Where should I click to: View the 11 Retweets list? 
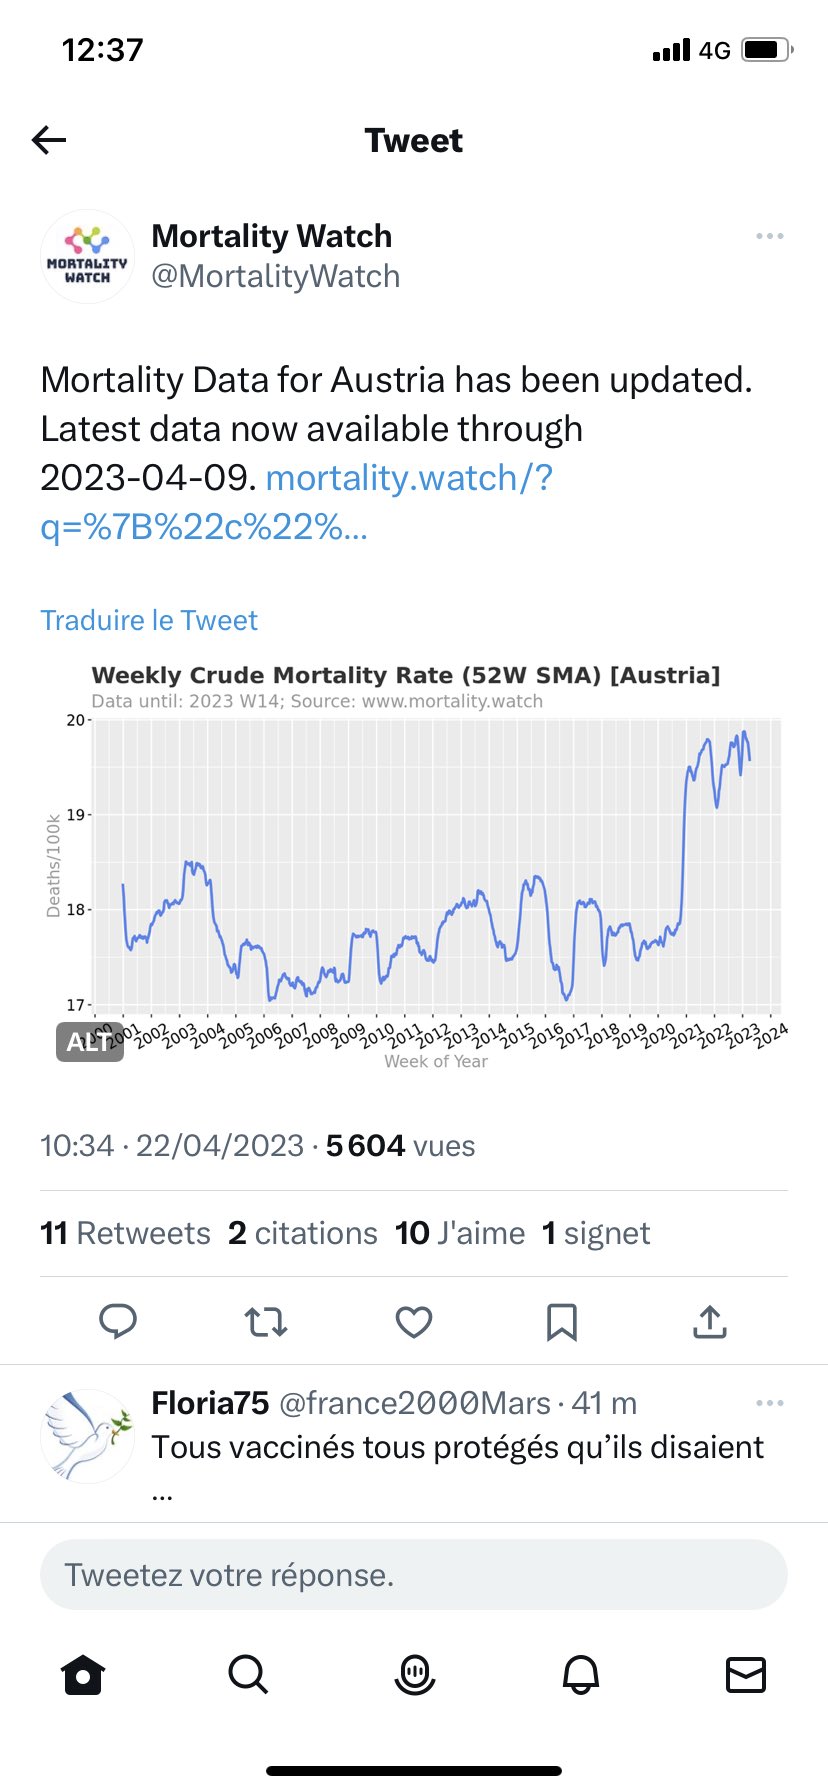click(x=125, y=1233)
